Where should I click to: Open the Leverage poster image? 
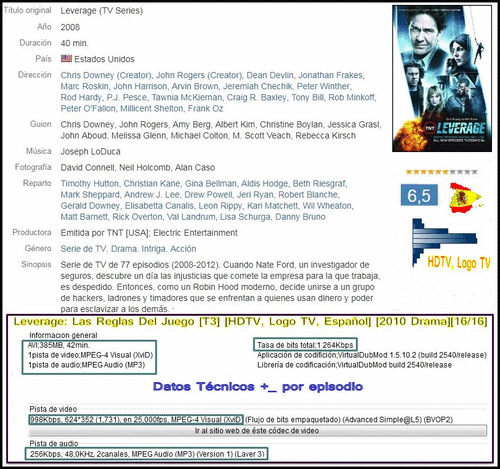coord(442,78)
